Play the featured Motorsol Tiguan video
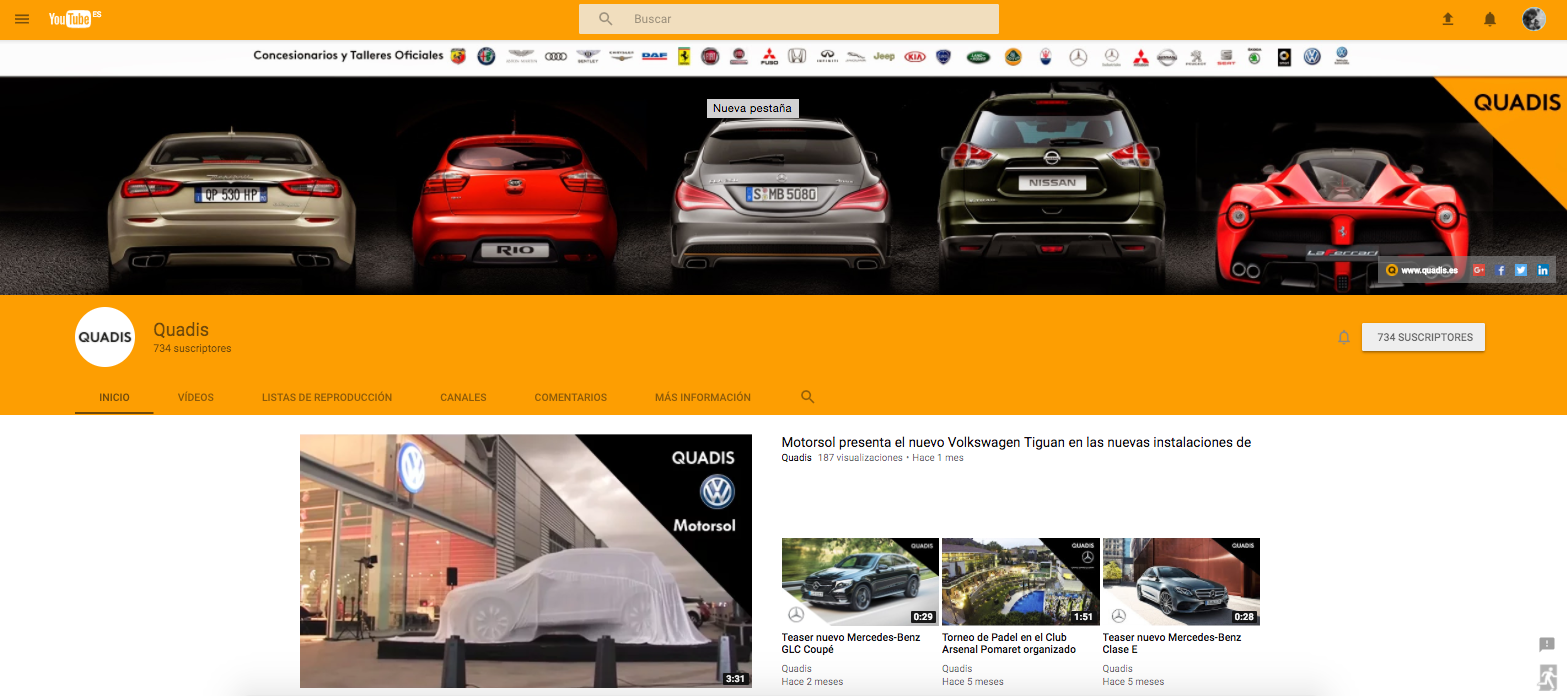The height and width of the screenshot is (696, 1567). coord(526,561)
